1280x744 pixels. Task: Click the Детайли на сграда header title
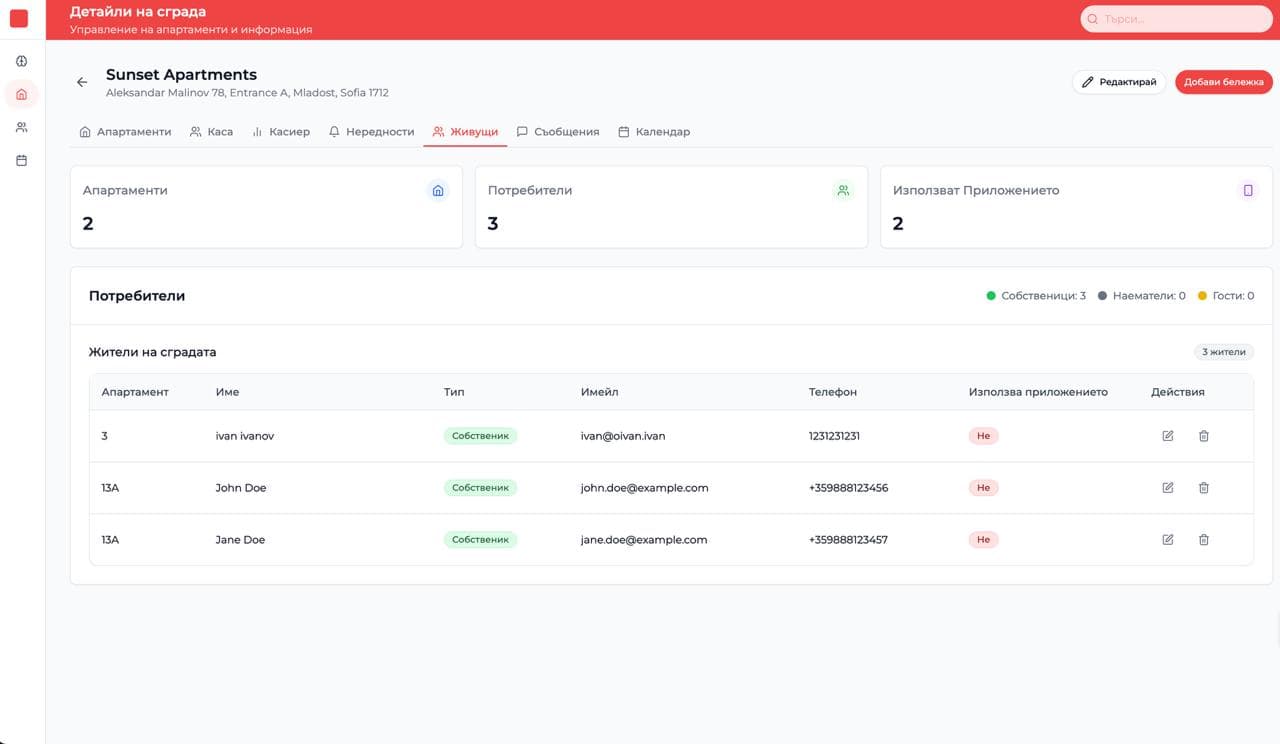pyautogui.click(x=138, y=12)
